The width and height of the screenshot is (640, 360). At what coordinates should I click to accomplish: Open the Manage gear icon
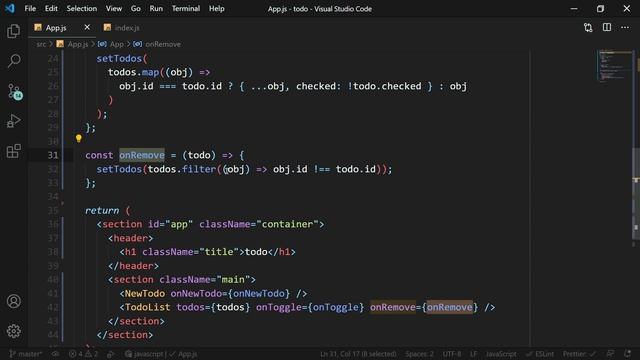click(x=13, y=331)
